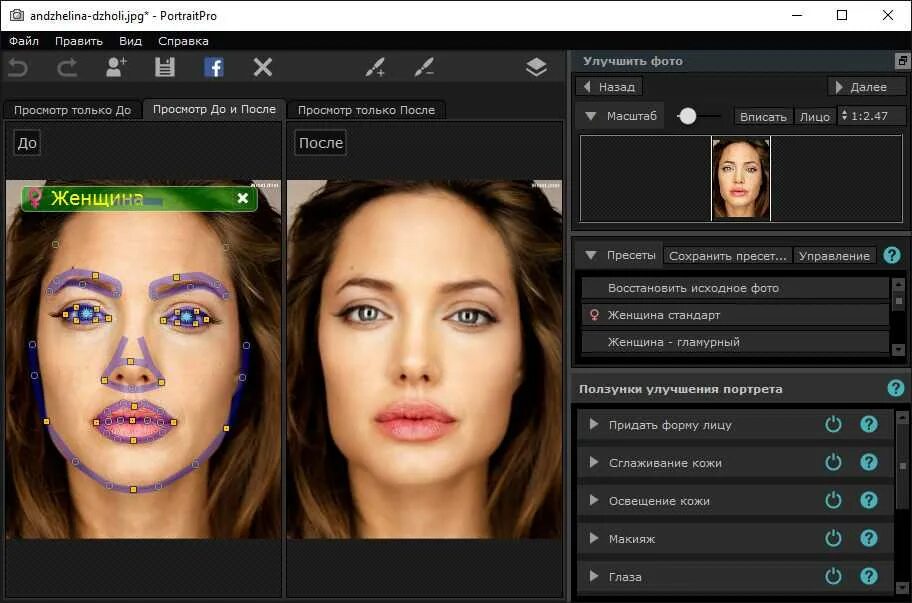The width and height of the screenshot is (912, 603).
Task: Toggle power for Глаза section
Action: point(833,576)
